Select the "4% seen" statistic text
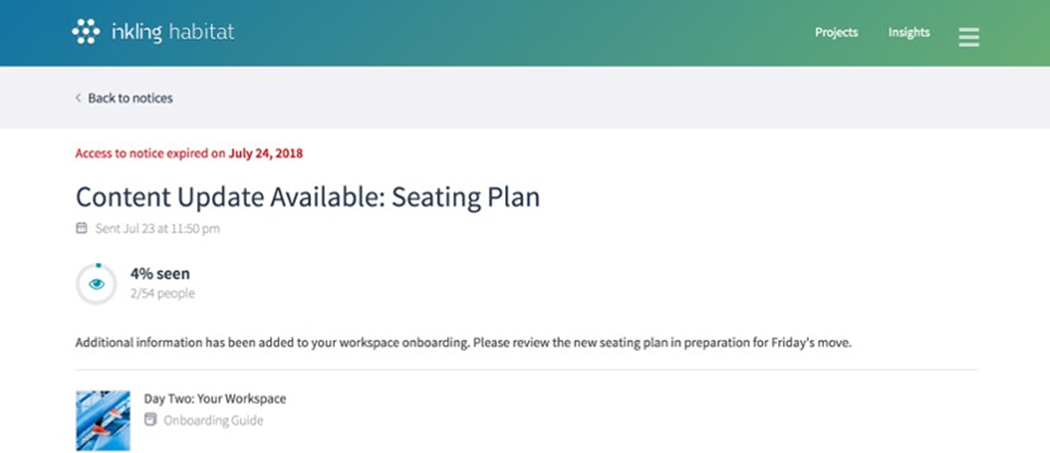 [160, 273]
